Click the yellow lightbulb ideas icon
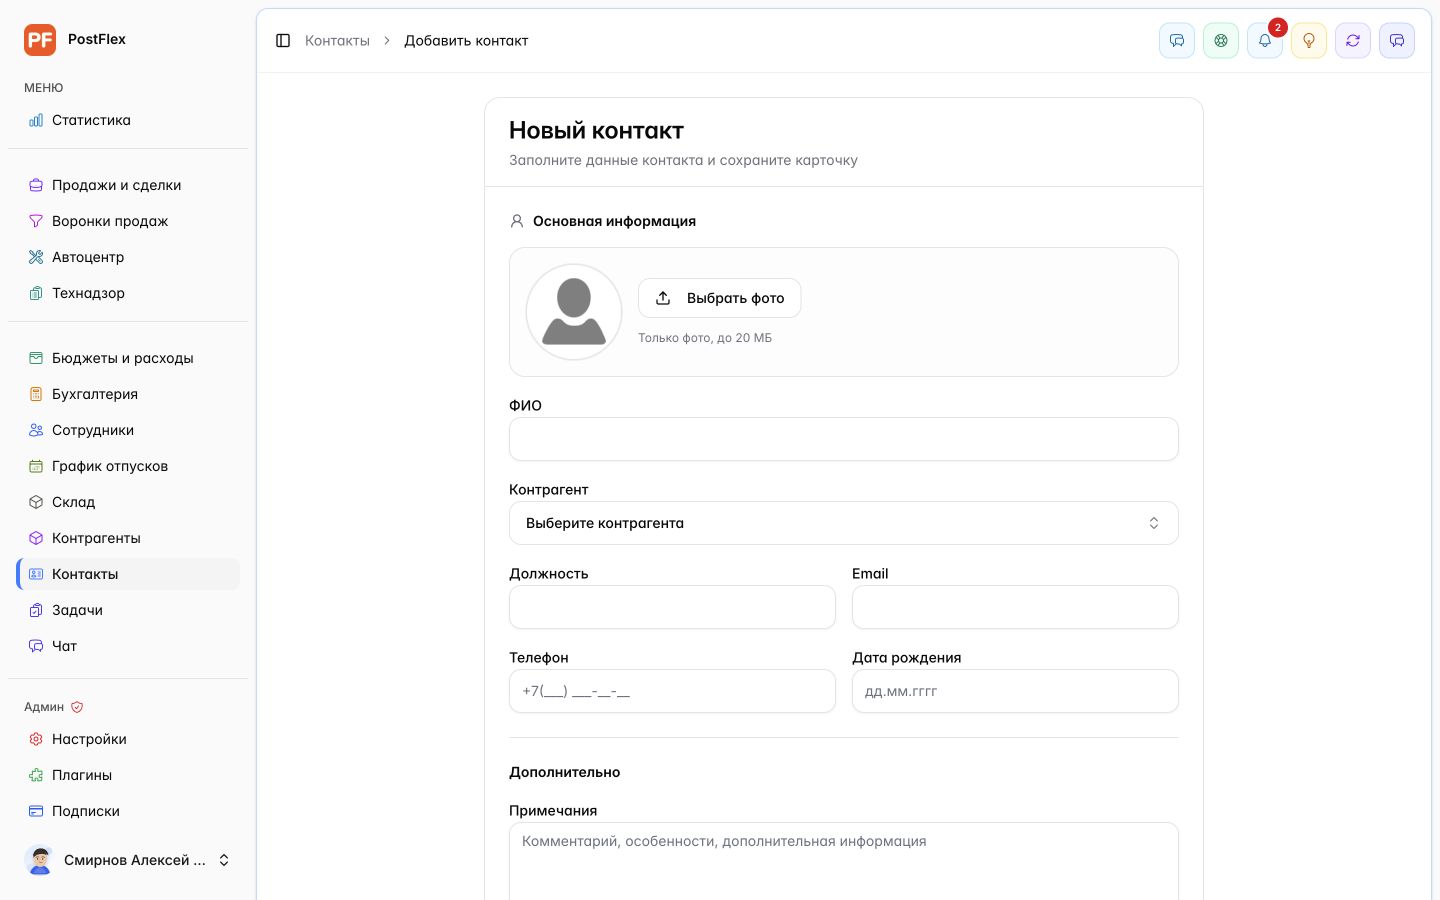The height and width of the screenshot is (900, 1440). tap(1309, 41)
